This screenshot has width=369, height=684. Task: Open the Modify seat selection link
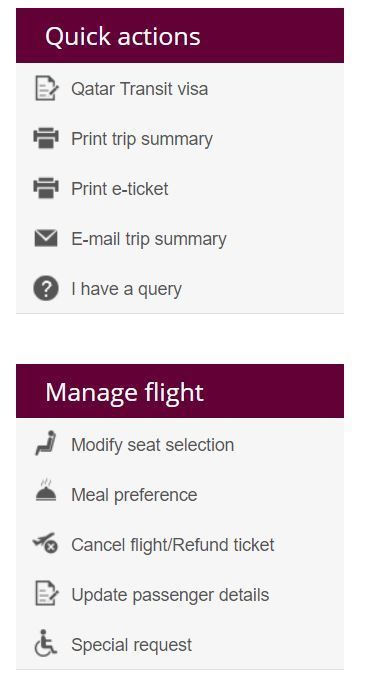tap(153, 445)
